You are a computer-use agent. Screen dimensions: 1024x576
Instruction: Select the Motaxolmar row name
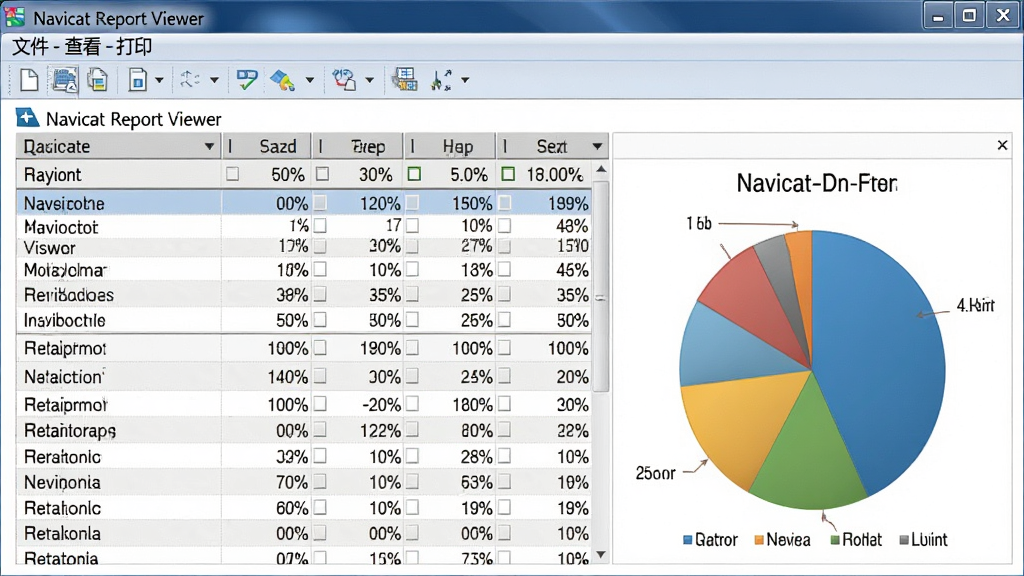coord(65,270)
